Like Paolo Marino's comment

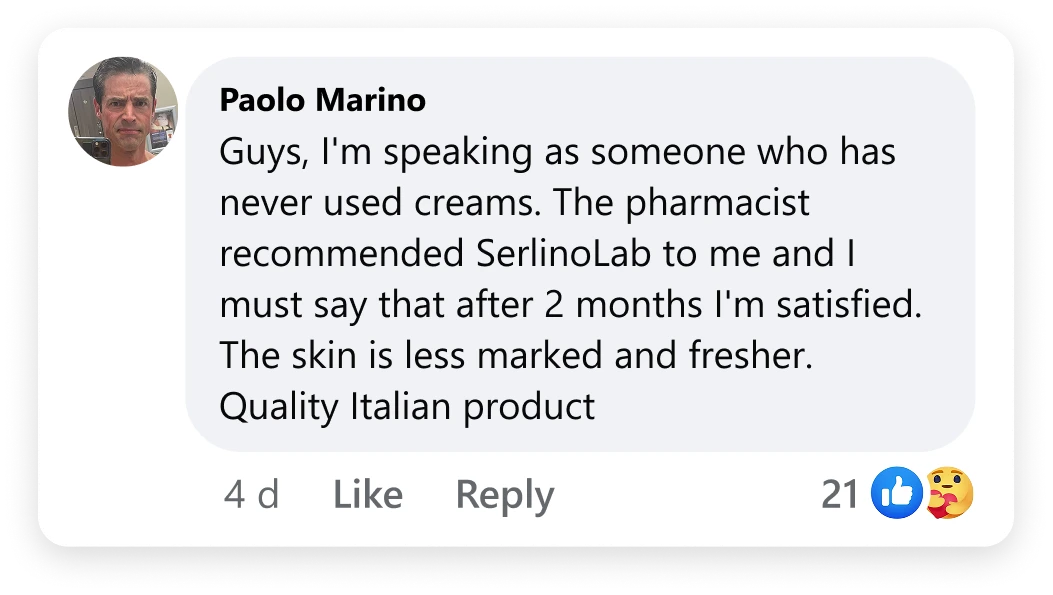(x=367, y=495)
